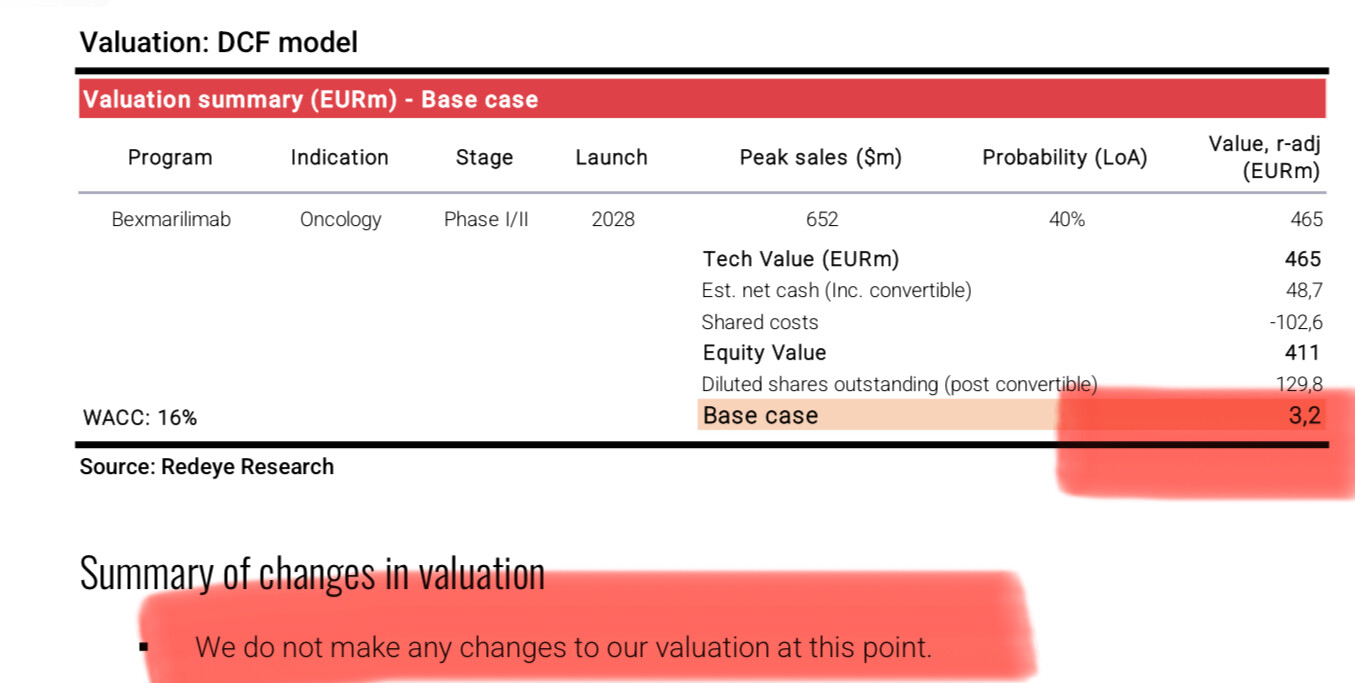Select the Bexmarilimab program cell
This screenshot has width=1355, height=683.
point(171,220)
